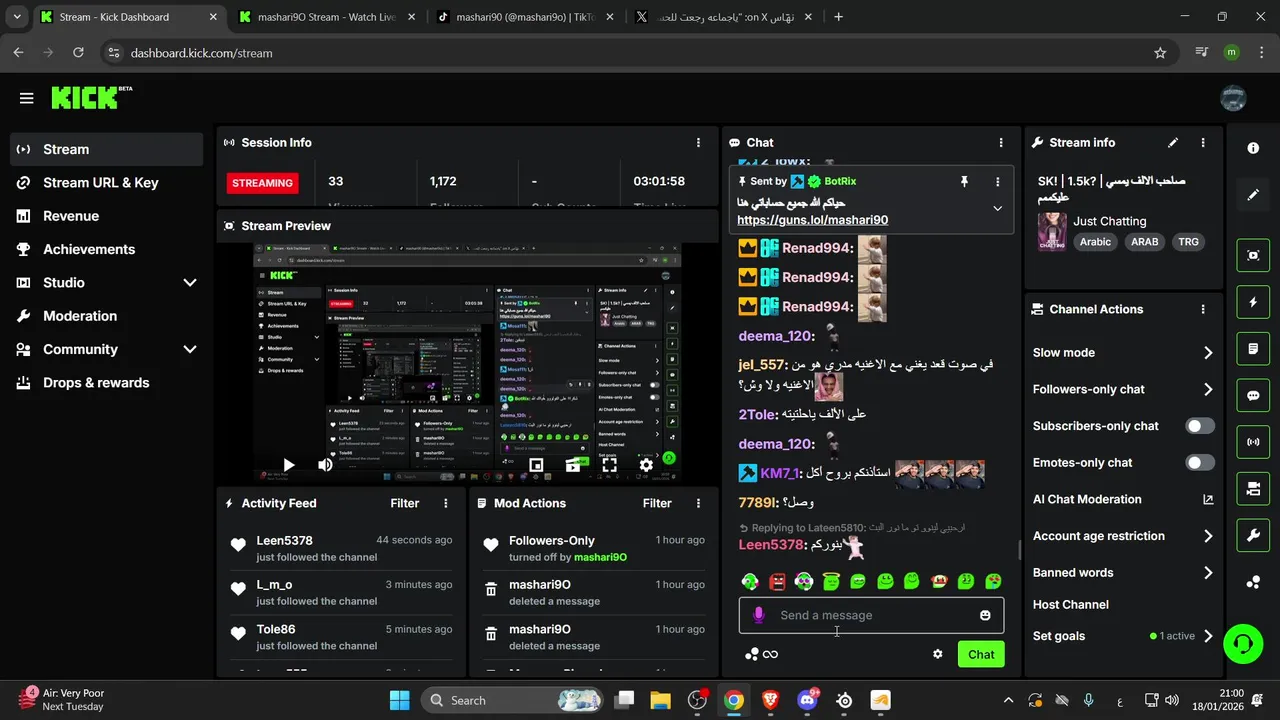Open the emoji picker in the message box

[985, 615]
